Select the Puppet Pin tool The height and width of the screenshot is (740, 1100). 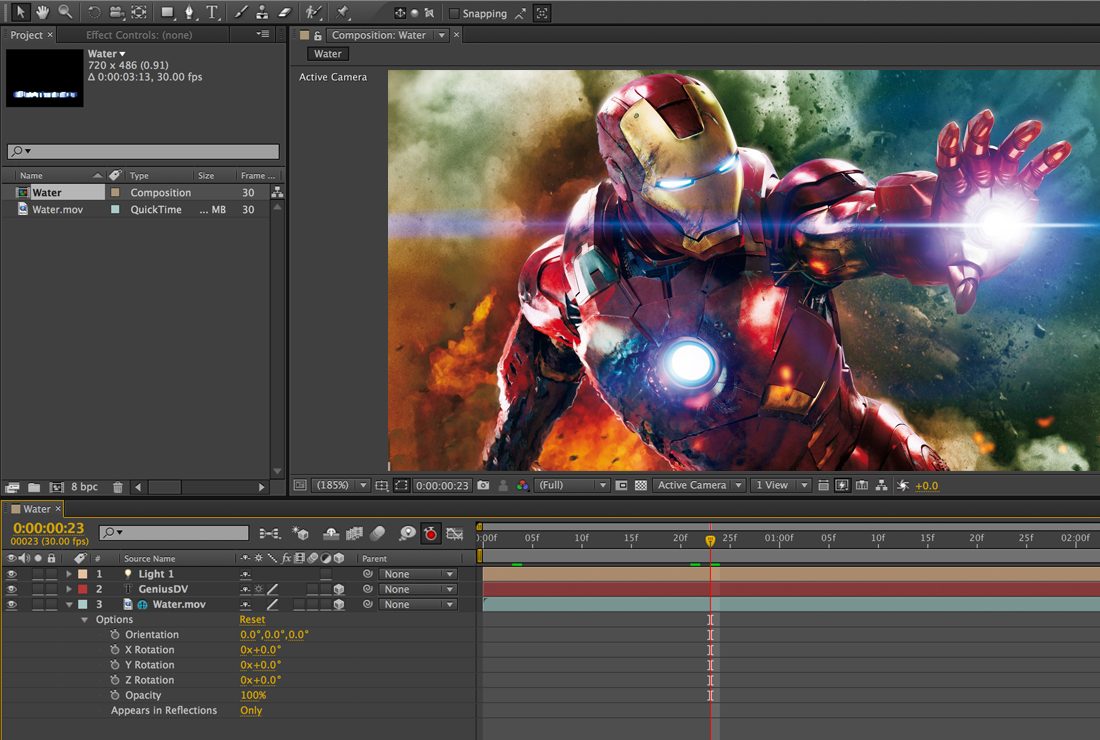pyautogui.click(x=342, y=13)
